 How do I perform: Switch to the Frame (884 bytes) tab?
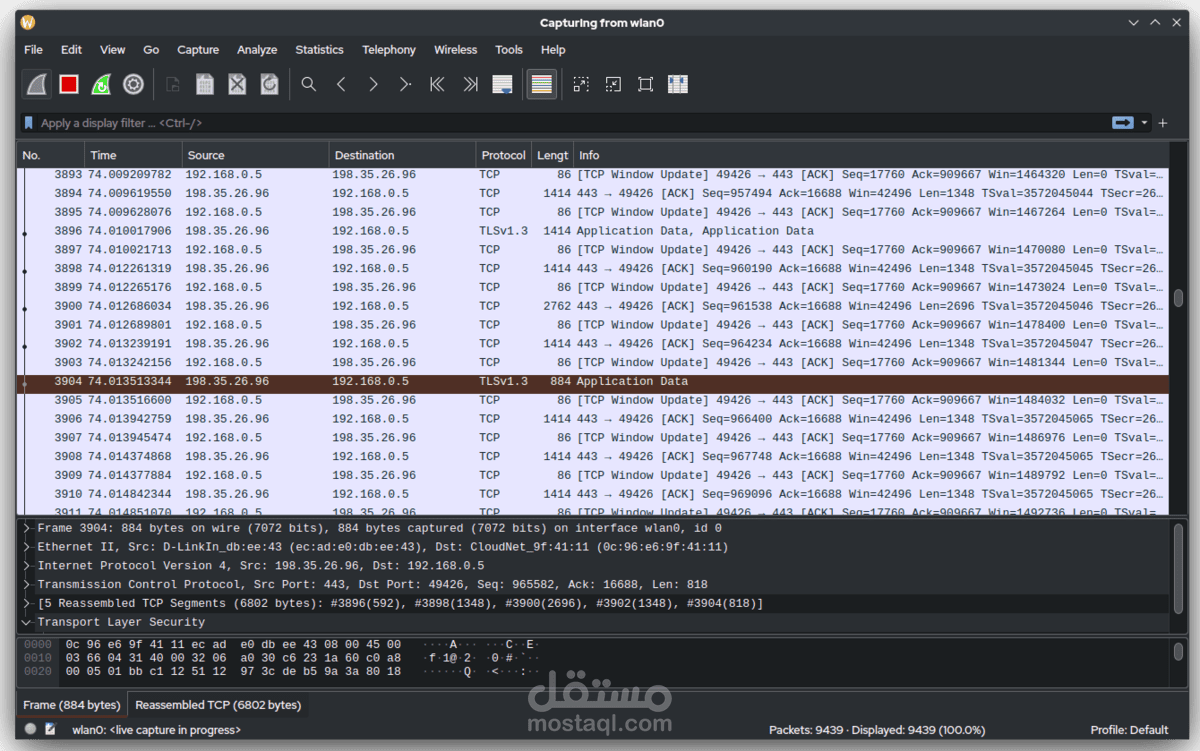pos(71,705)
